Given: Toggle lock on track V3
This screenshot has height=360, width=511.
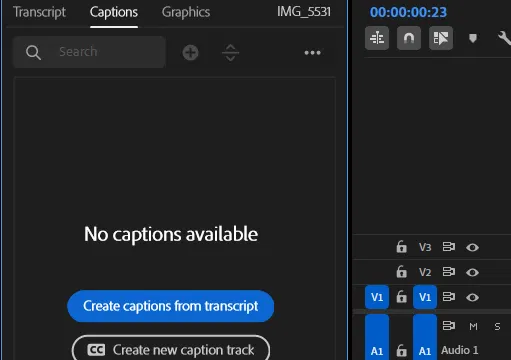Looking at the screenshot, I should pos(401,247).
